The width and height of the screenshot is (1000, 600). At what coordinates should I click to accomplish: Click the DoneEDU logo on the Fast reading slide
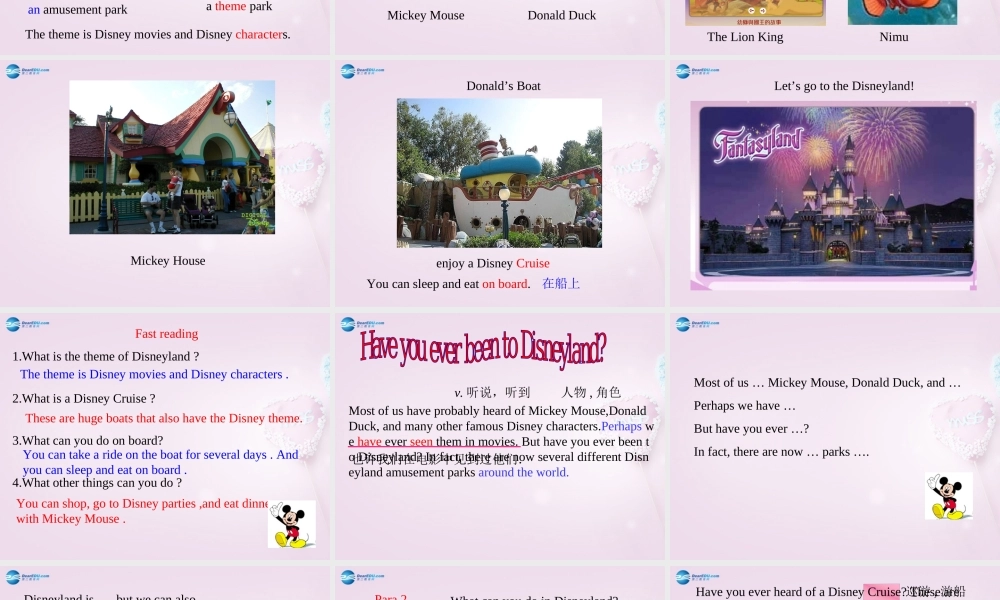(x=27, y=324)
